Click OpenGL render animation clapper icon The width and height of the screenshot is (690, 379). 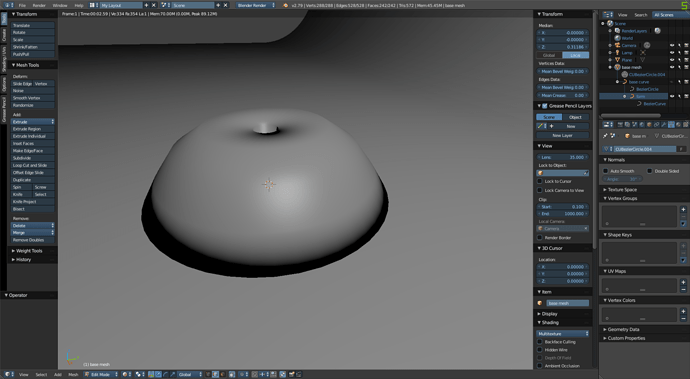[x=299, y=374]
